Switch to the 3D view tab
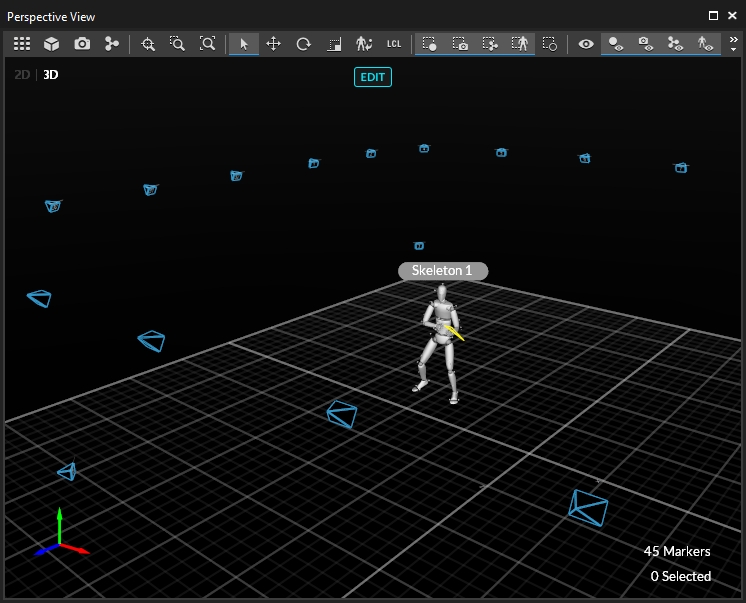Image resolution: width=746 pixels, height=603 pixels. tap(50, 74)
